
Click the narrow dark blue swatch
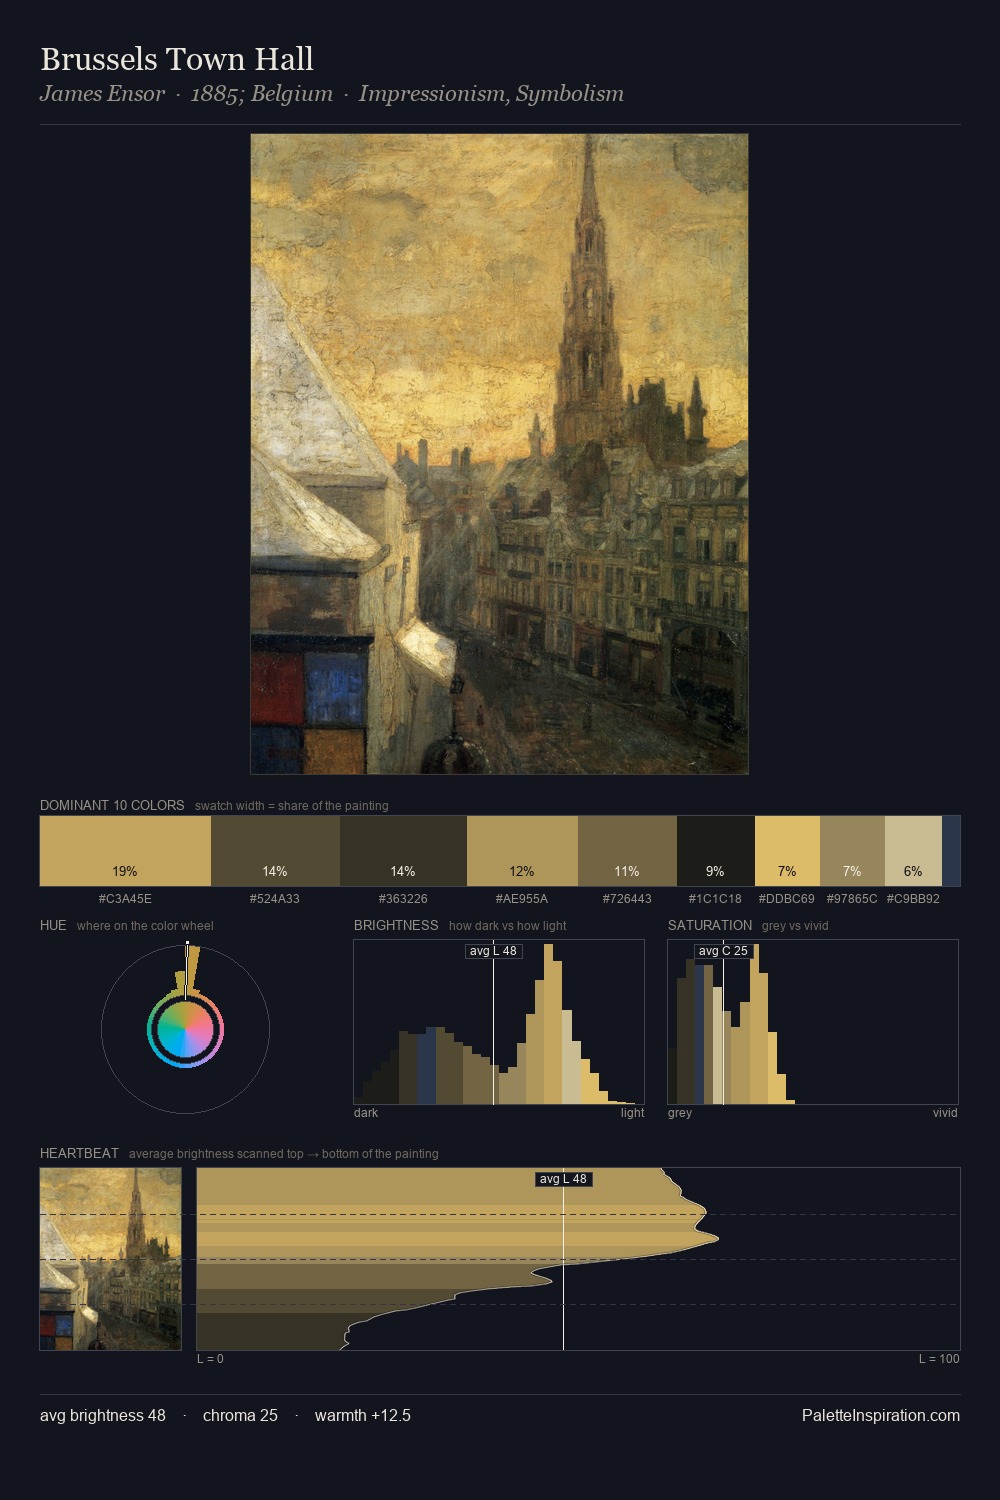[x=951, y=851]
